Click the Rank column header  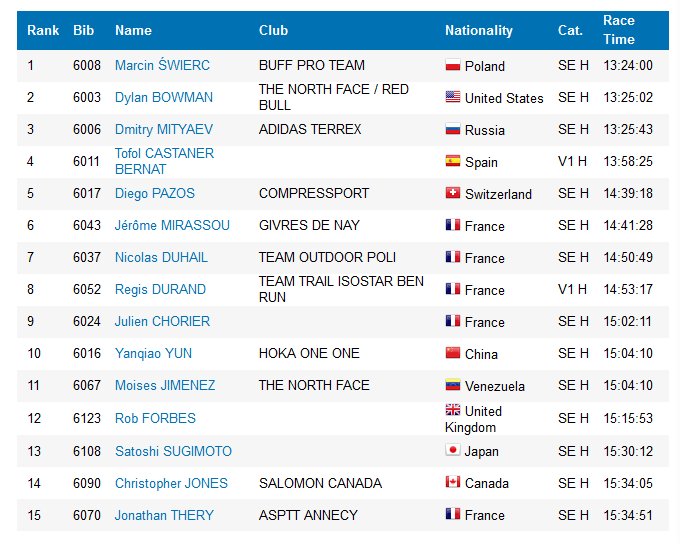[43, 30]
